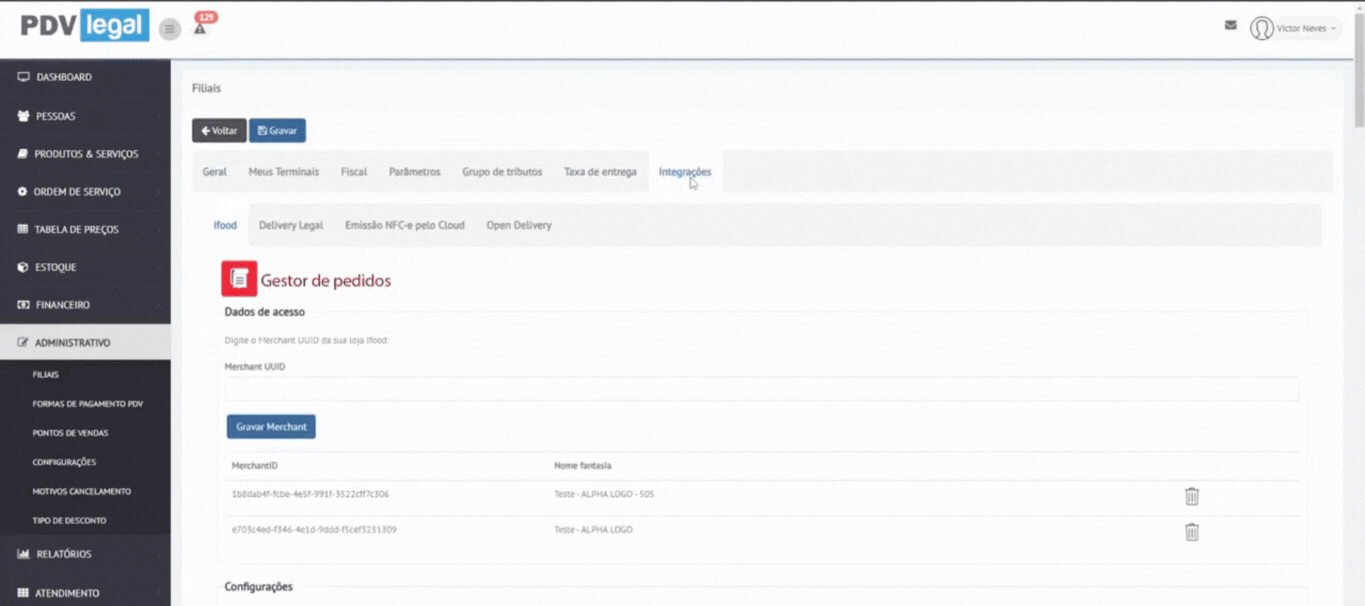Click the Voltar button
The height and width of the screenshot is (606, 1365).
[x=219, y=131]
